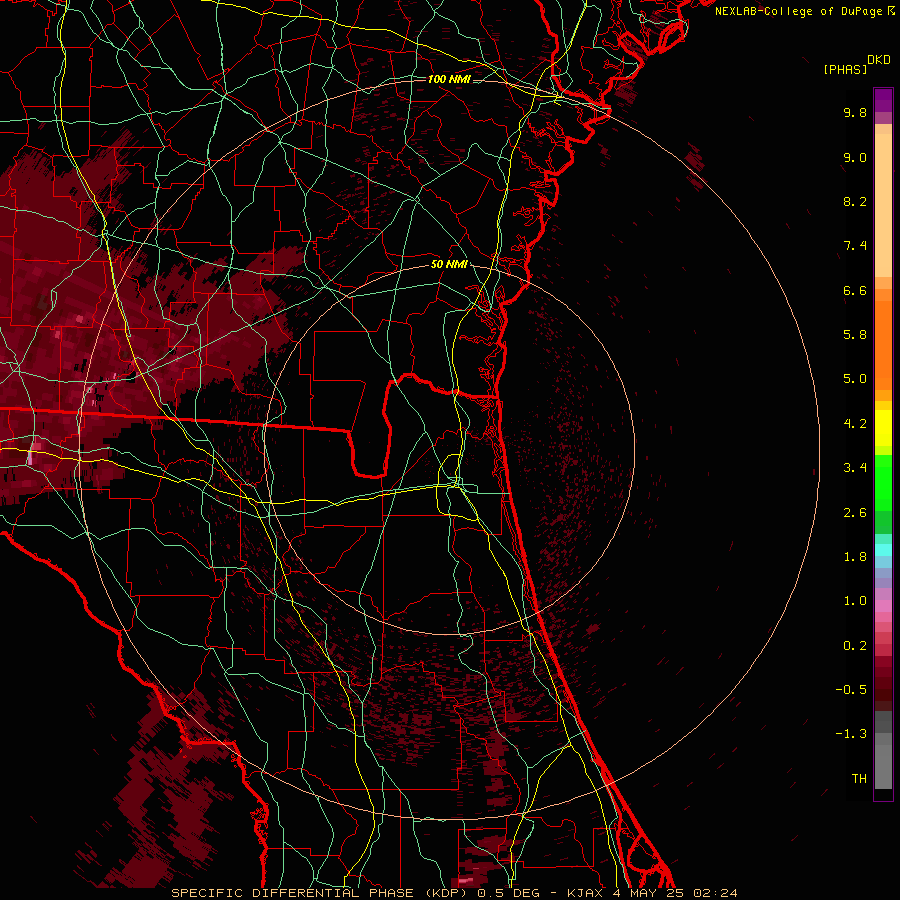Click the cyan color bar segment
Screen dimensions: 900x900
(883, 549)
